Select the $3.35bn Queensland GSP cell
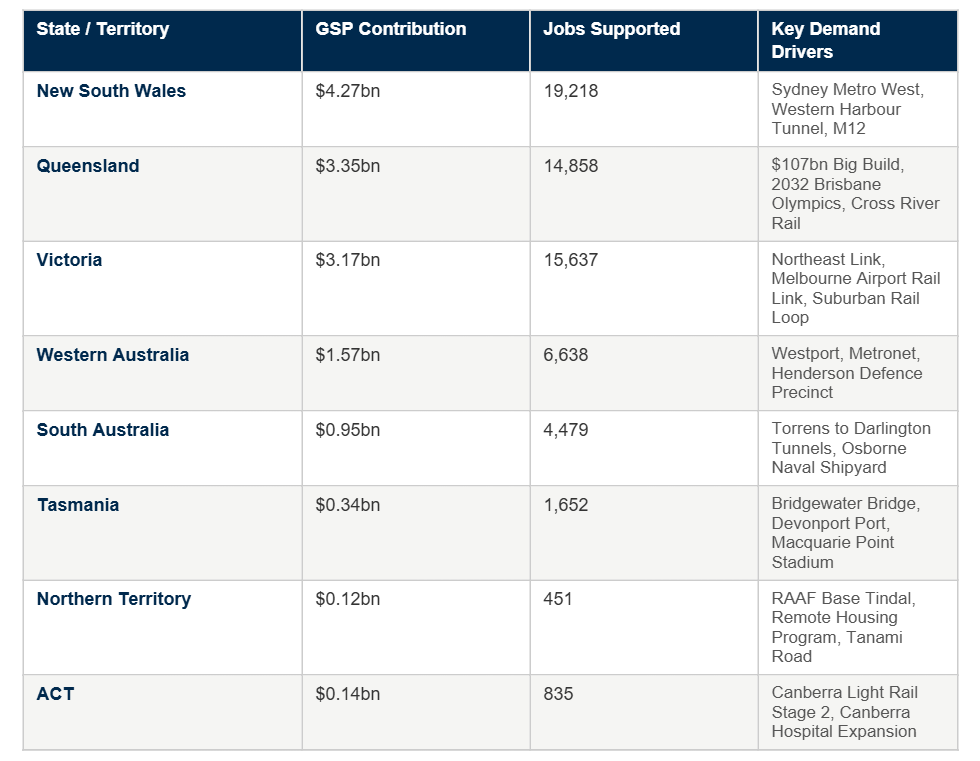 pos(348,166)
